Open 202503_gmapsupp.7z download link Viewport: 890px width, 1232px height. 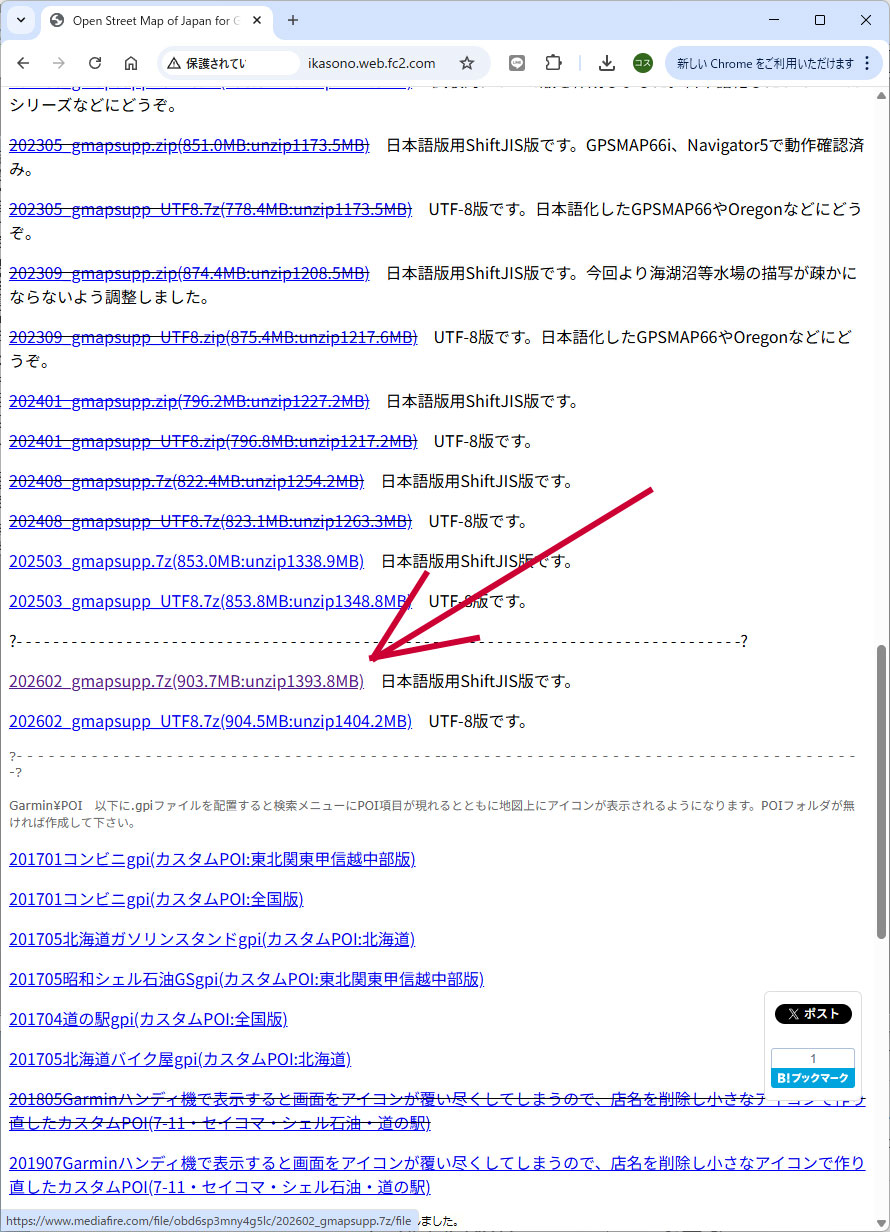(x=186, y=561)
